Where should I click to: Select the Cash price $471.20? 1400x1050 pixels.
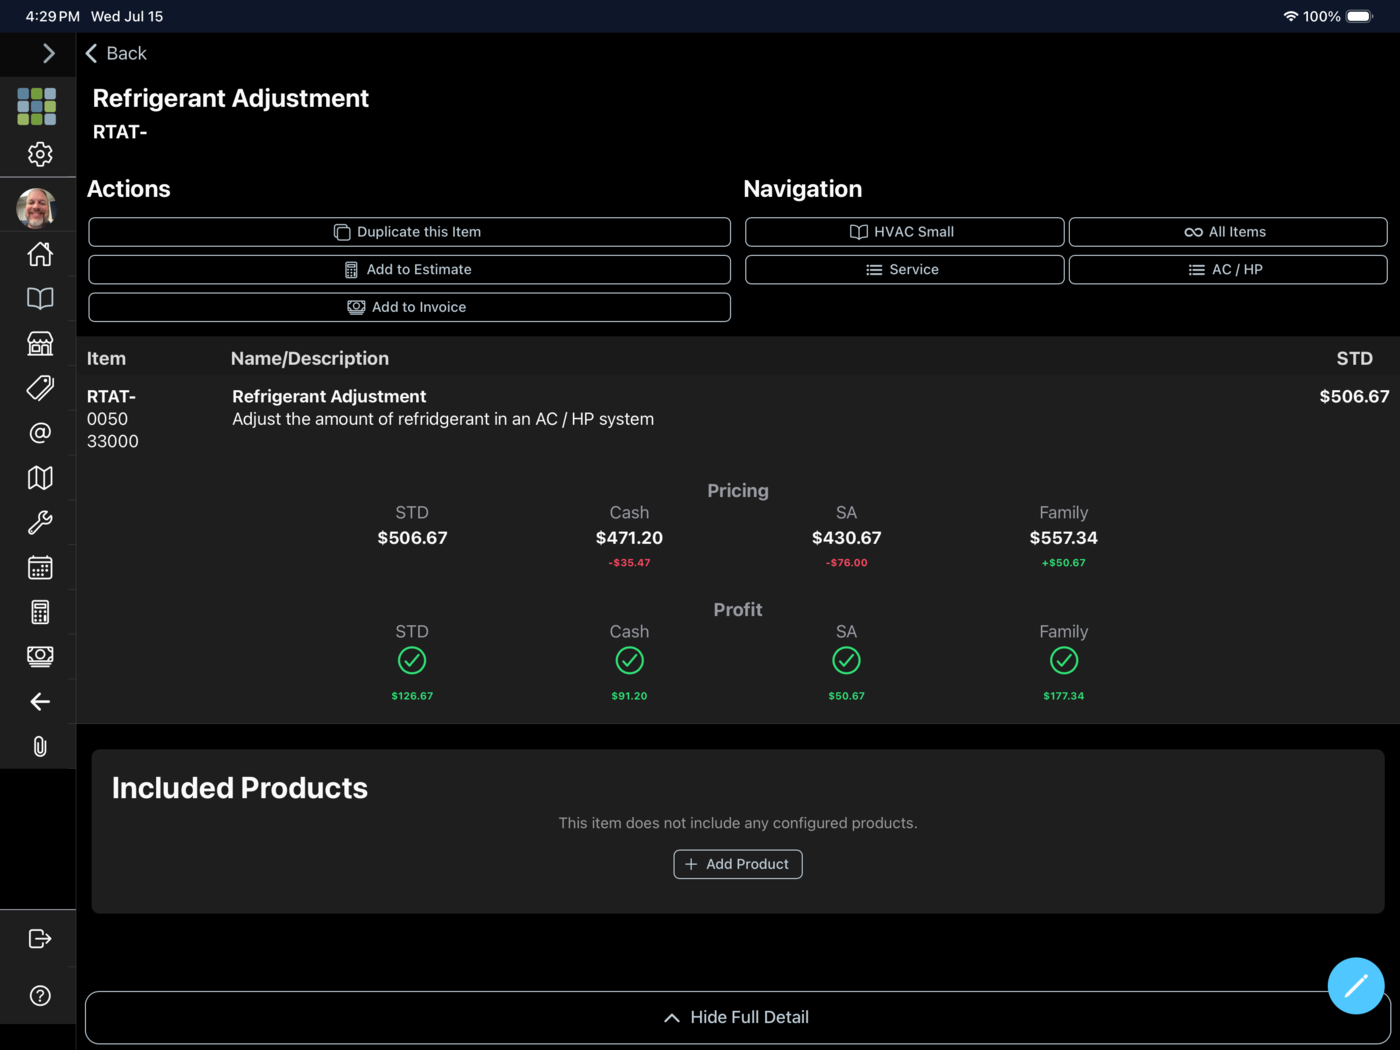(x=629, y=538)
